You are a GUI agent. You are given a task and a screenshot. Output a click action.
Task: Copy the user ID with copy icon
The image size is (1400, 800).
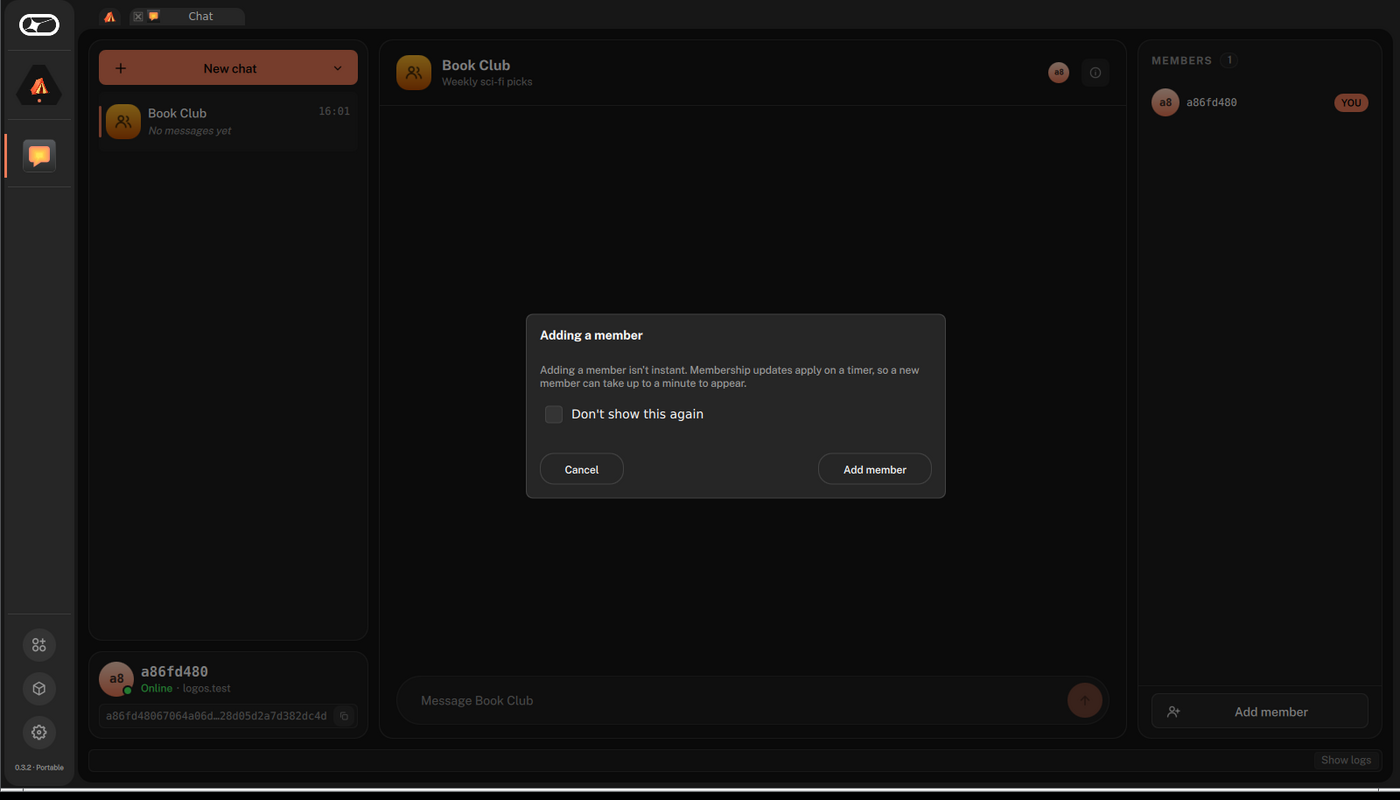click(x=344, y=716)
